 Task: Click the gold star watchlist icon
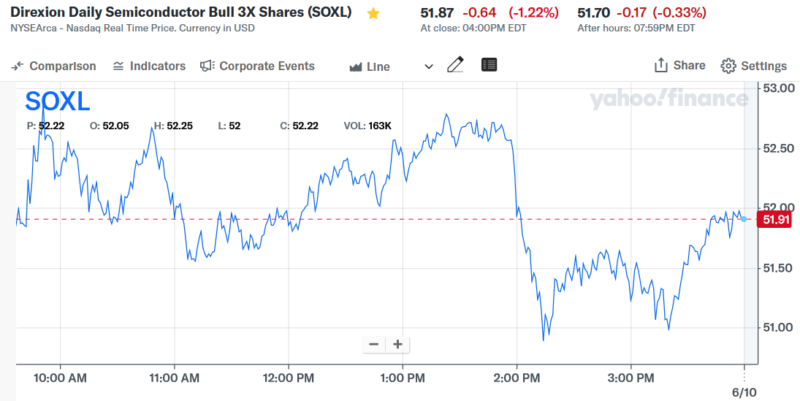(x=373, y=14)
